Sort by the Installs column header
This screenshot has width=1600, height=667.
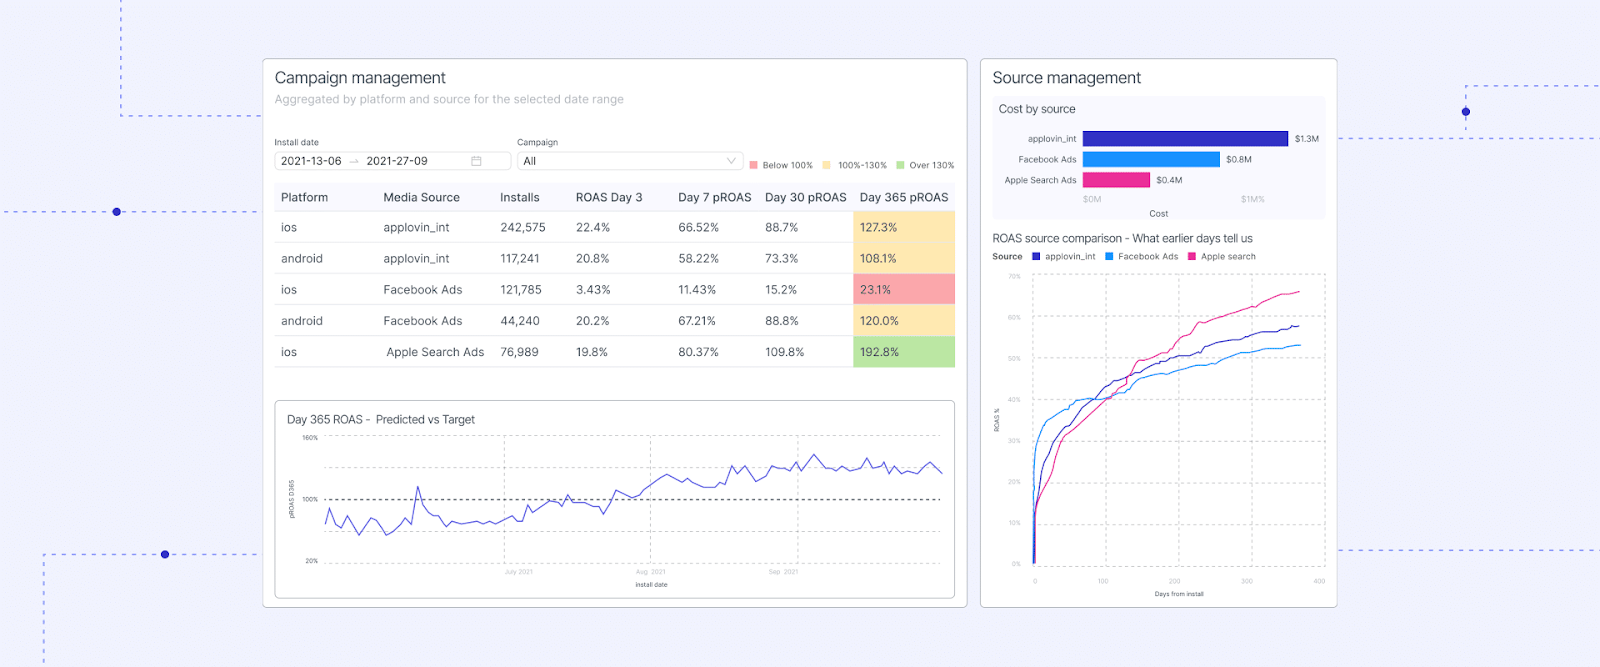click(x=519, y=198)
